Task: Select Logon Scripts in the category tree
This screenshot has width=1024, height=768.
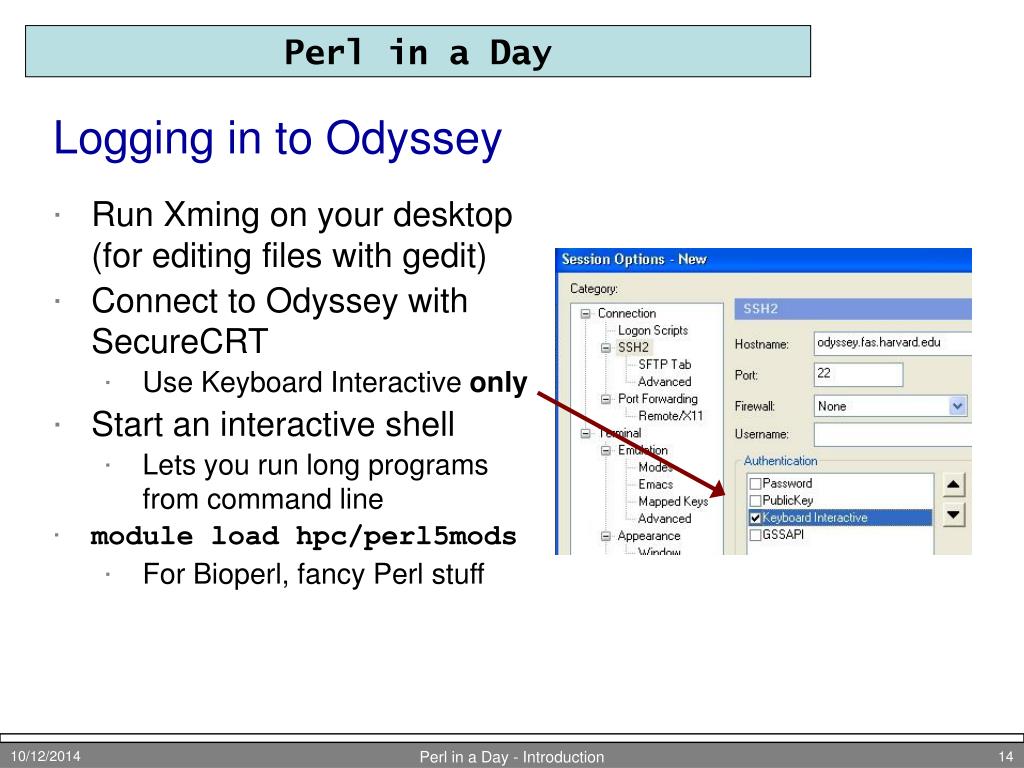Action: tap(652, 330)
